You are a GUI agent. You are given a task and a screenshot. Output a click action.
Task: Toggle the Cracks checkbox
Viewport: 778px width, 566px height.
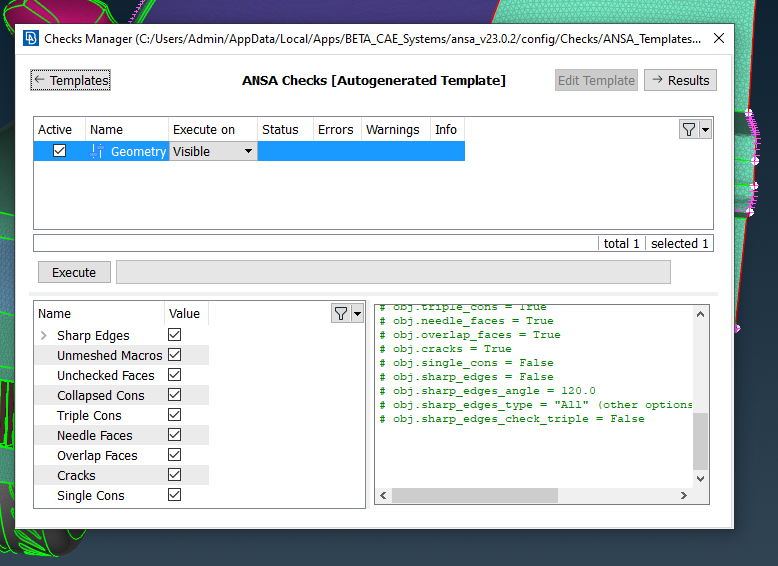(174, 475)
